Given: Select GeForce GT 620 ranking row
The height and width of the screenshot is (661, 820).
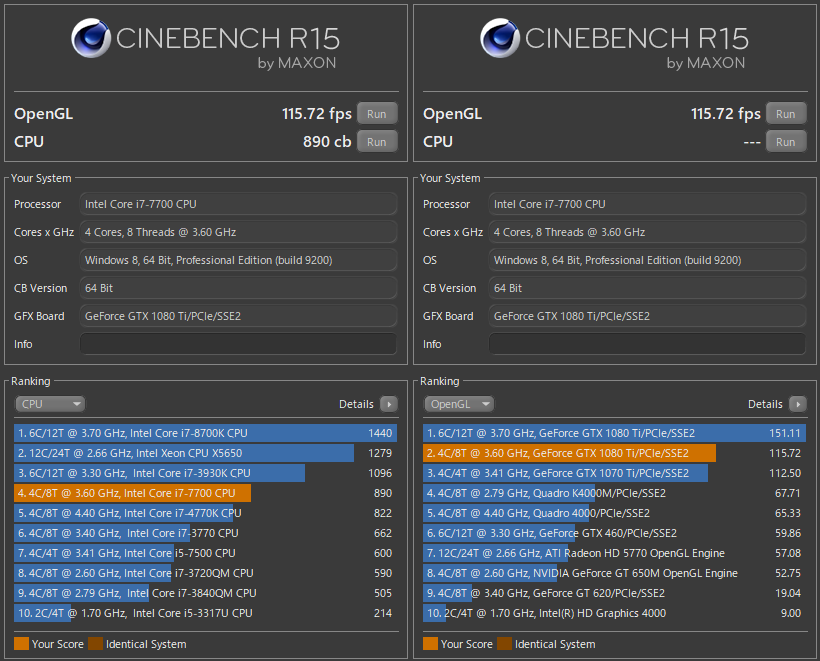Looking at the screenshot, I should 614,593.
